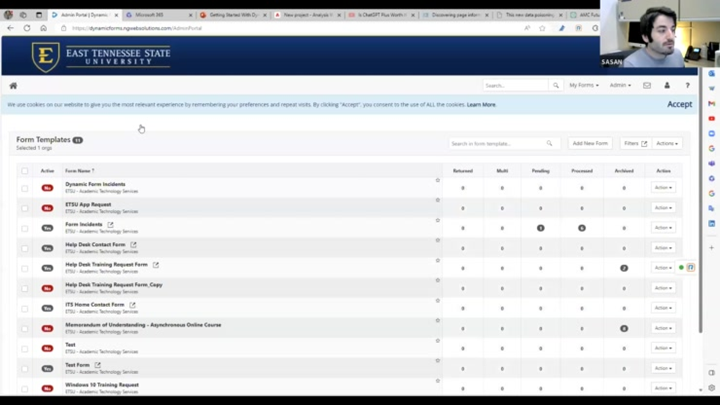The width and height of the screenshot is (720, 405).
Task: Expand the Actions dropdown above the table
Action: (667, 143)
